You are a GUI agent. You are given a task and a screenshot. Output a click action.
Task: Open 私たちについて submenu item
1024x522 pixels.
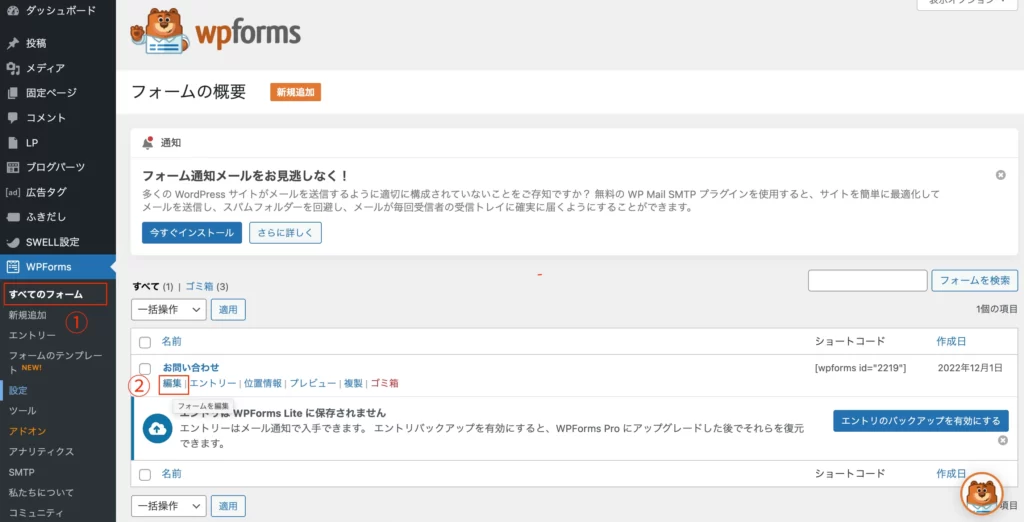[x=41, y=493]
